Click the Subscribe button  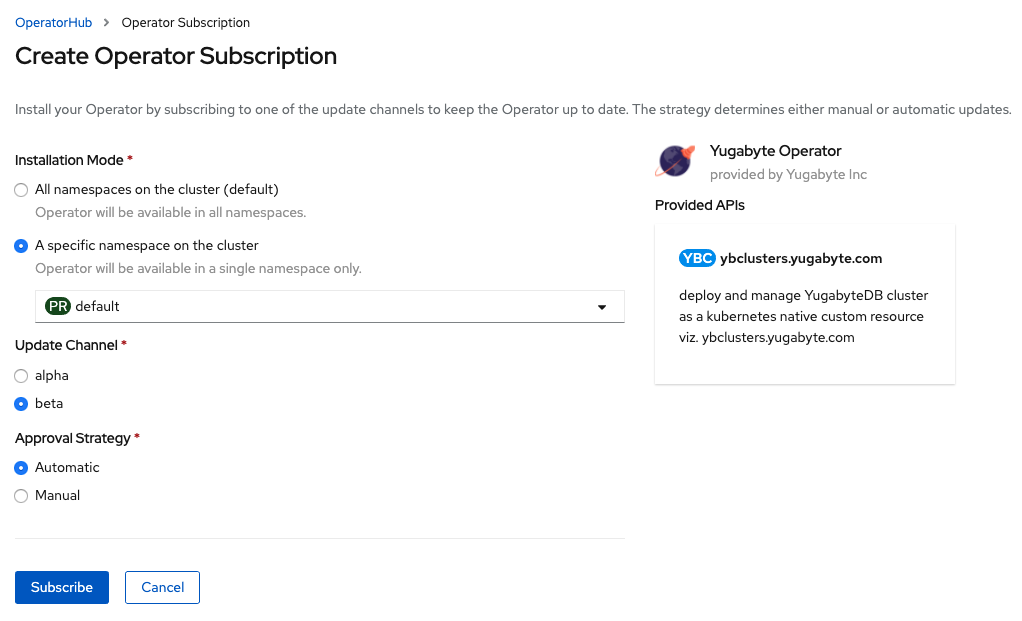62,588
